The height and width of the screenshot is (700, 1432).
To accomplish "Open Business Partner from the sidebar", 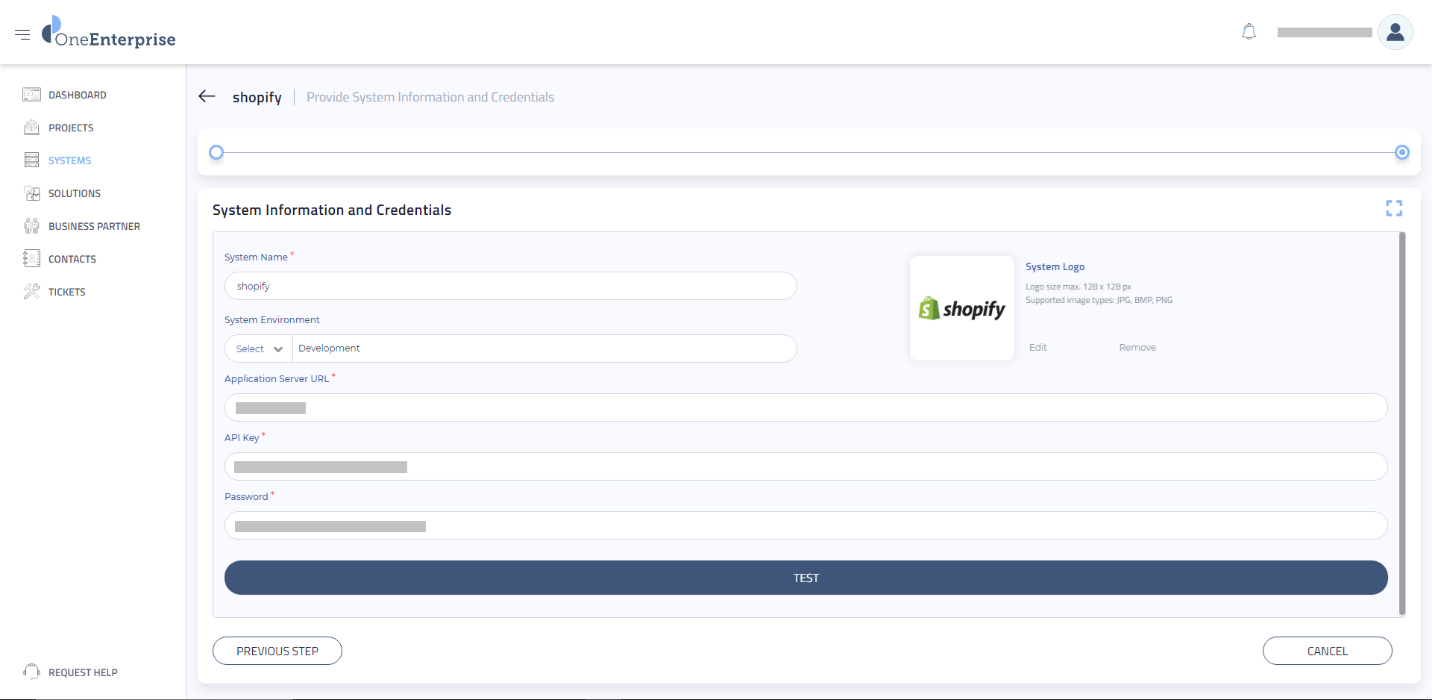I will [31, 225].
